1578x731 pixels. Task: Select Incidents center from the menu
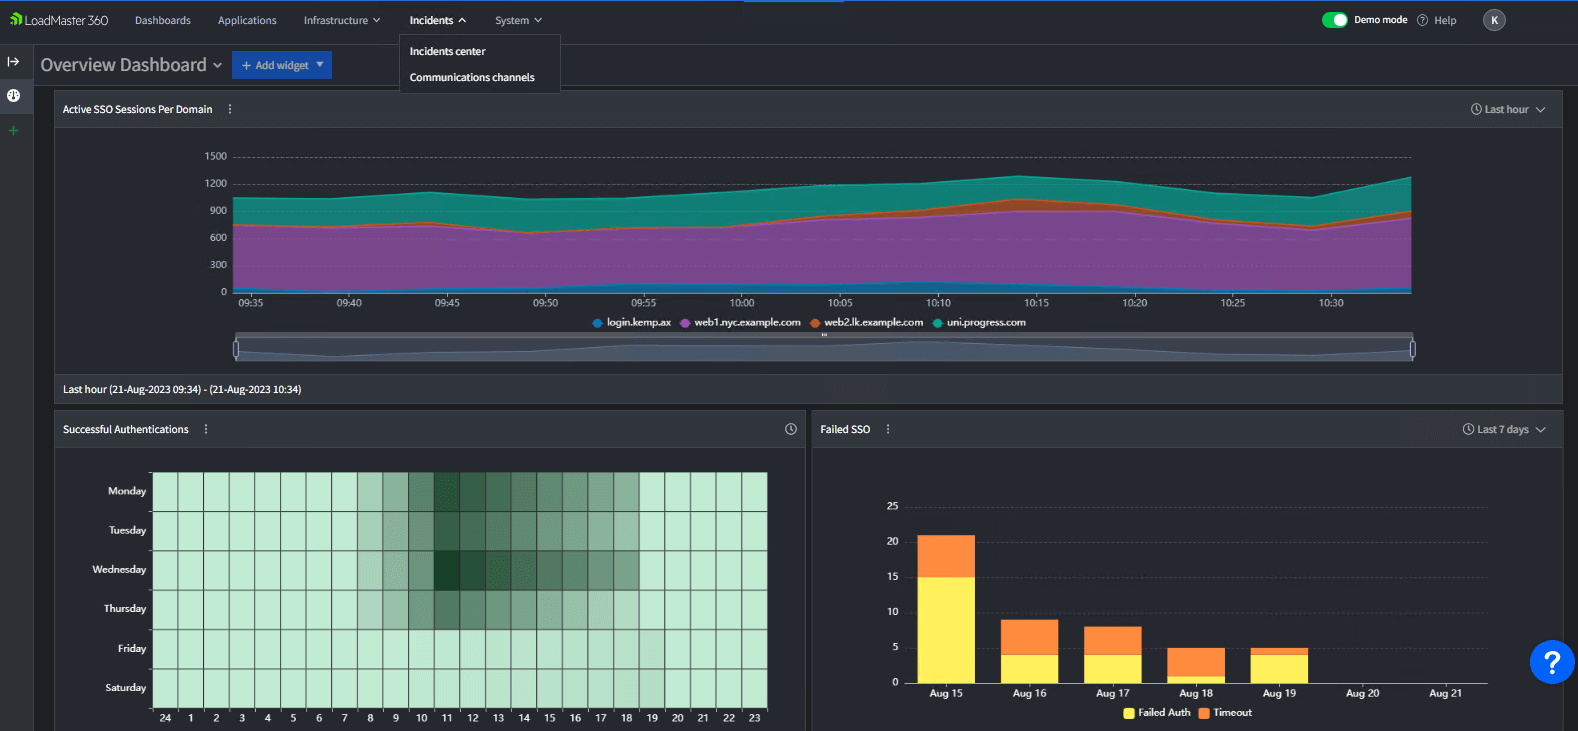tap(447, 51)
